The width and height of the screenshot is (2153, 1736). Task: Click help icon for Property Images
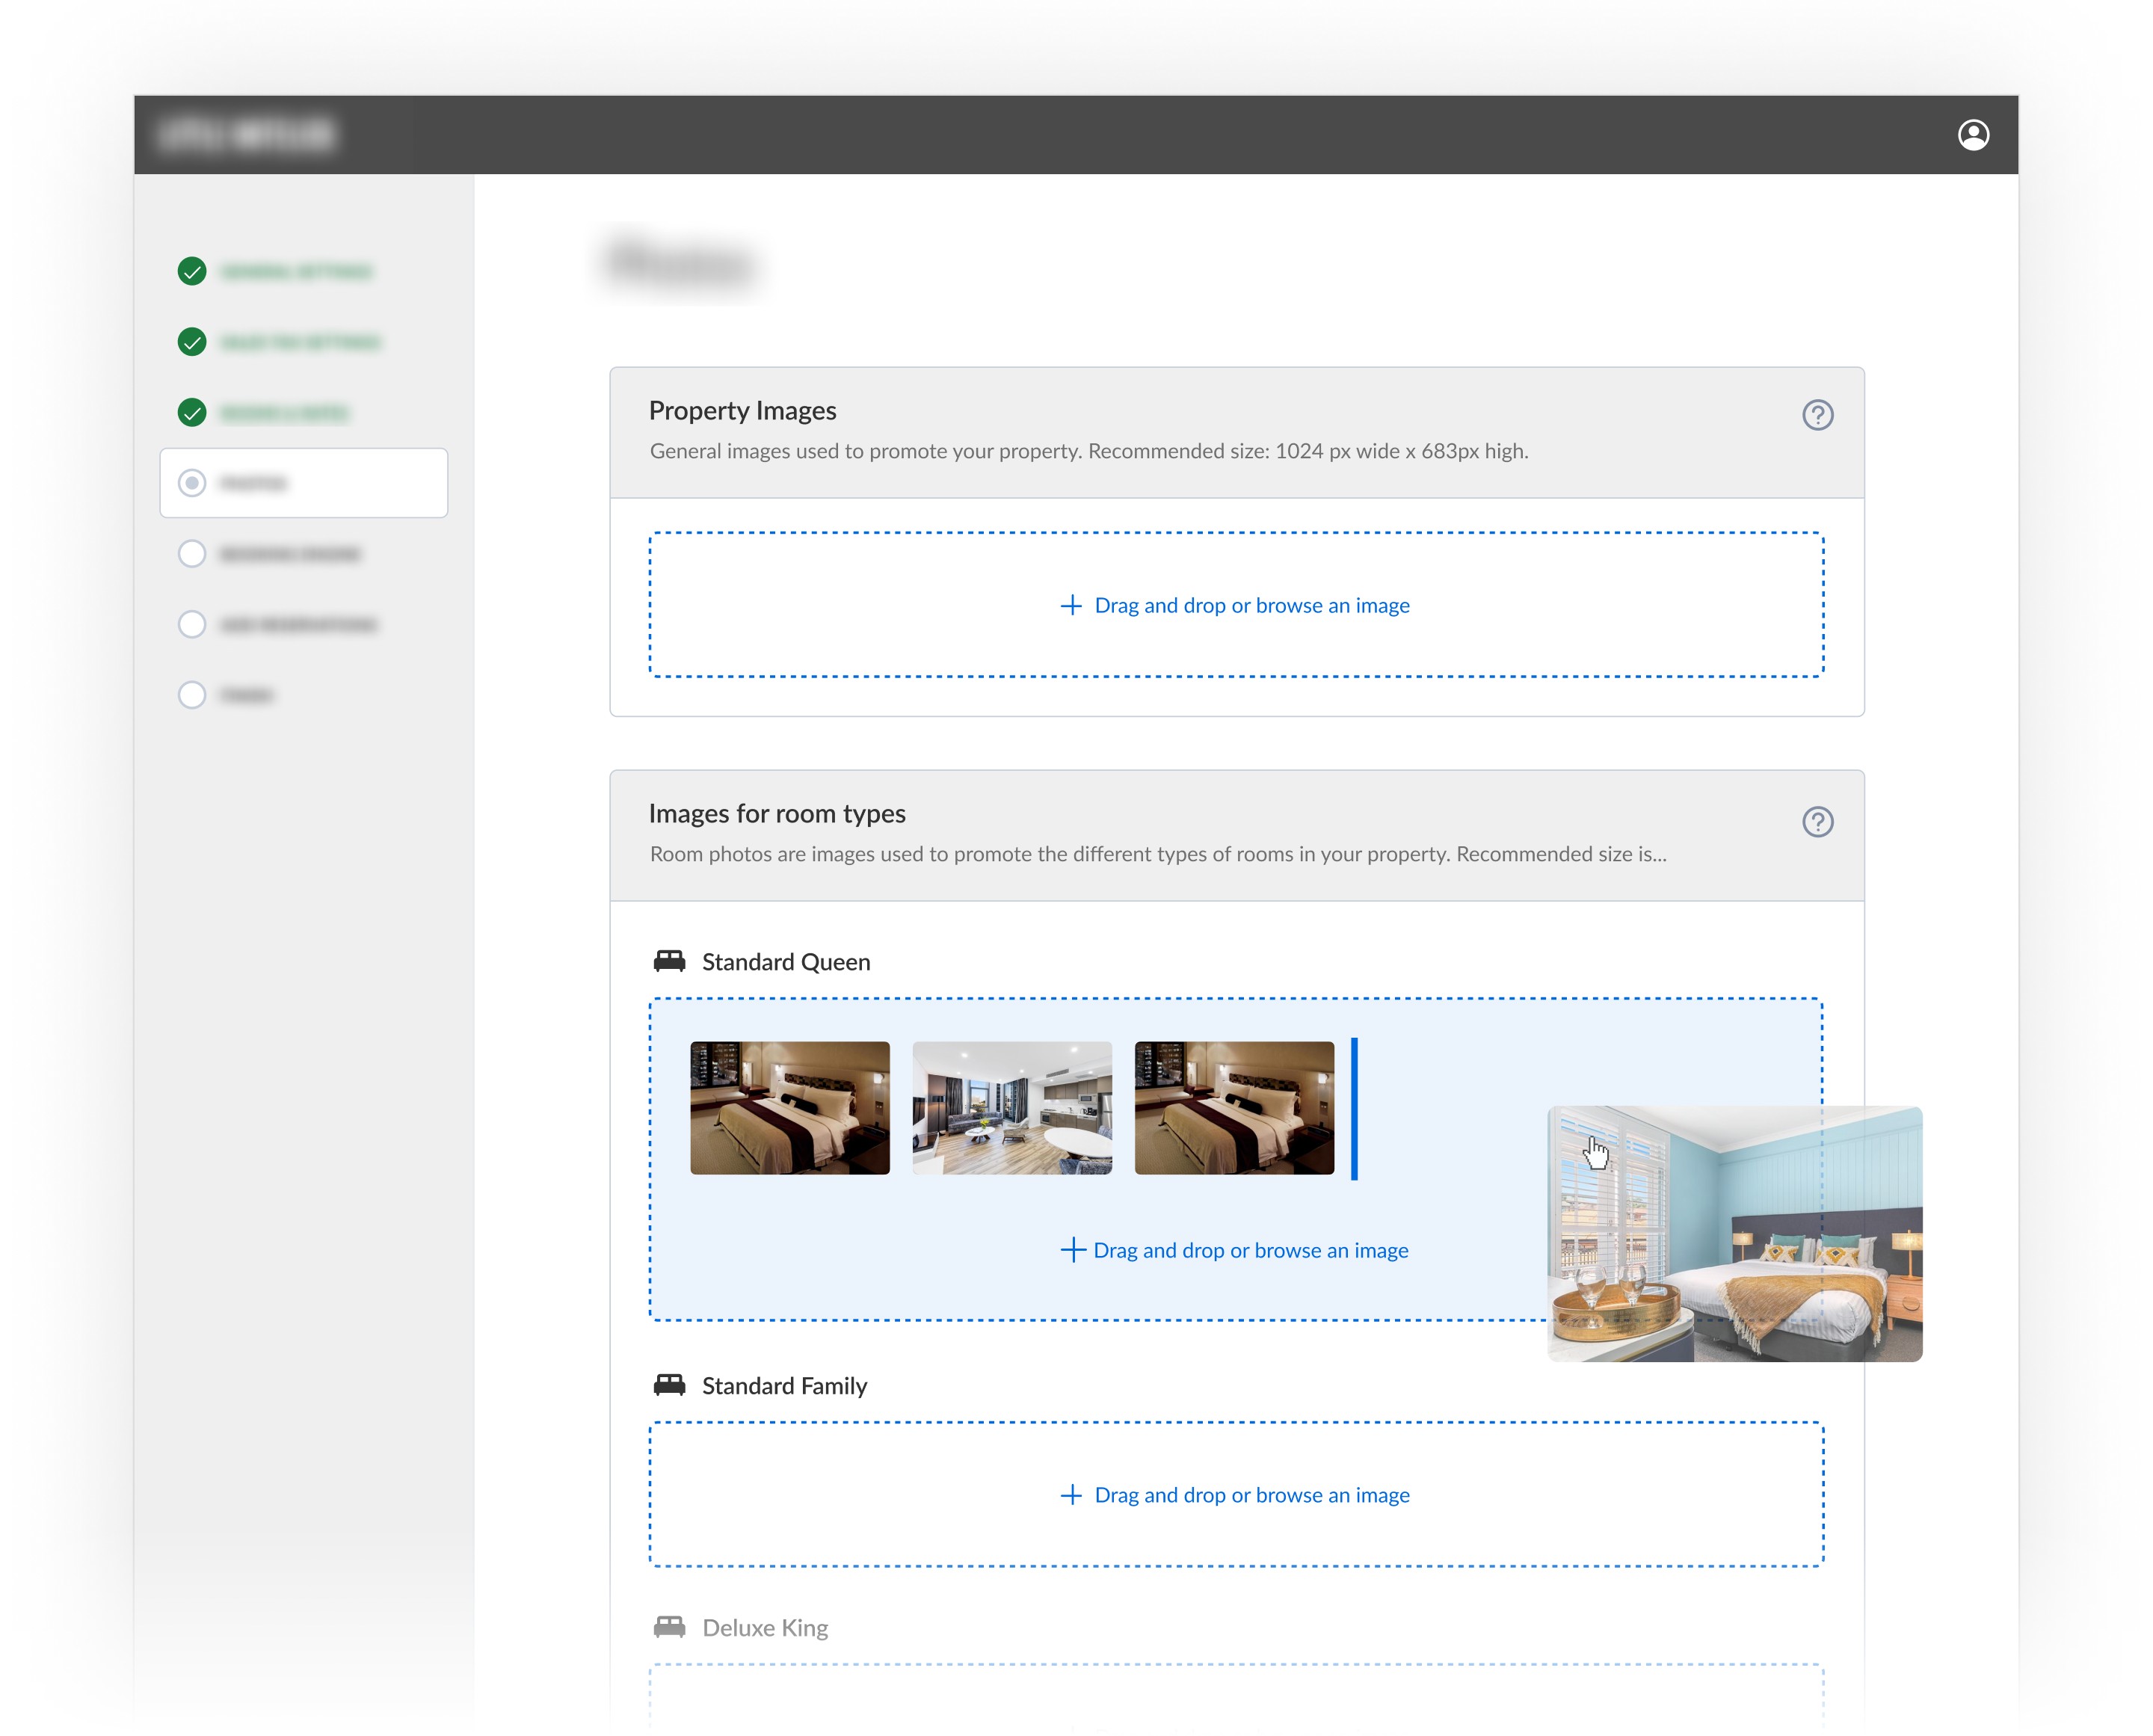(x=1817, y=415)
